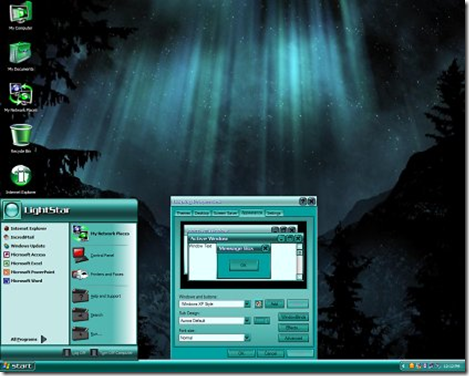Confirm dialog with OK button at bottom

(241, 353)
